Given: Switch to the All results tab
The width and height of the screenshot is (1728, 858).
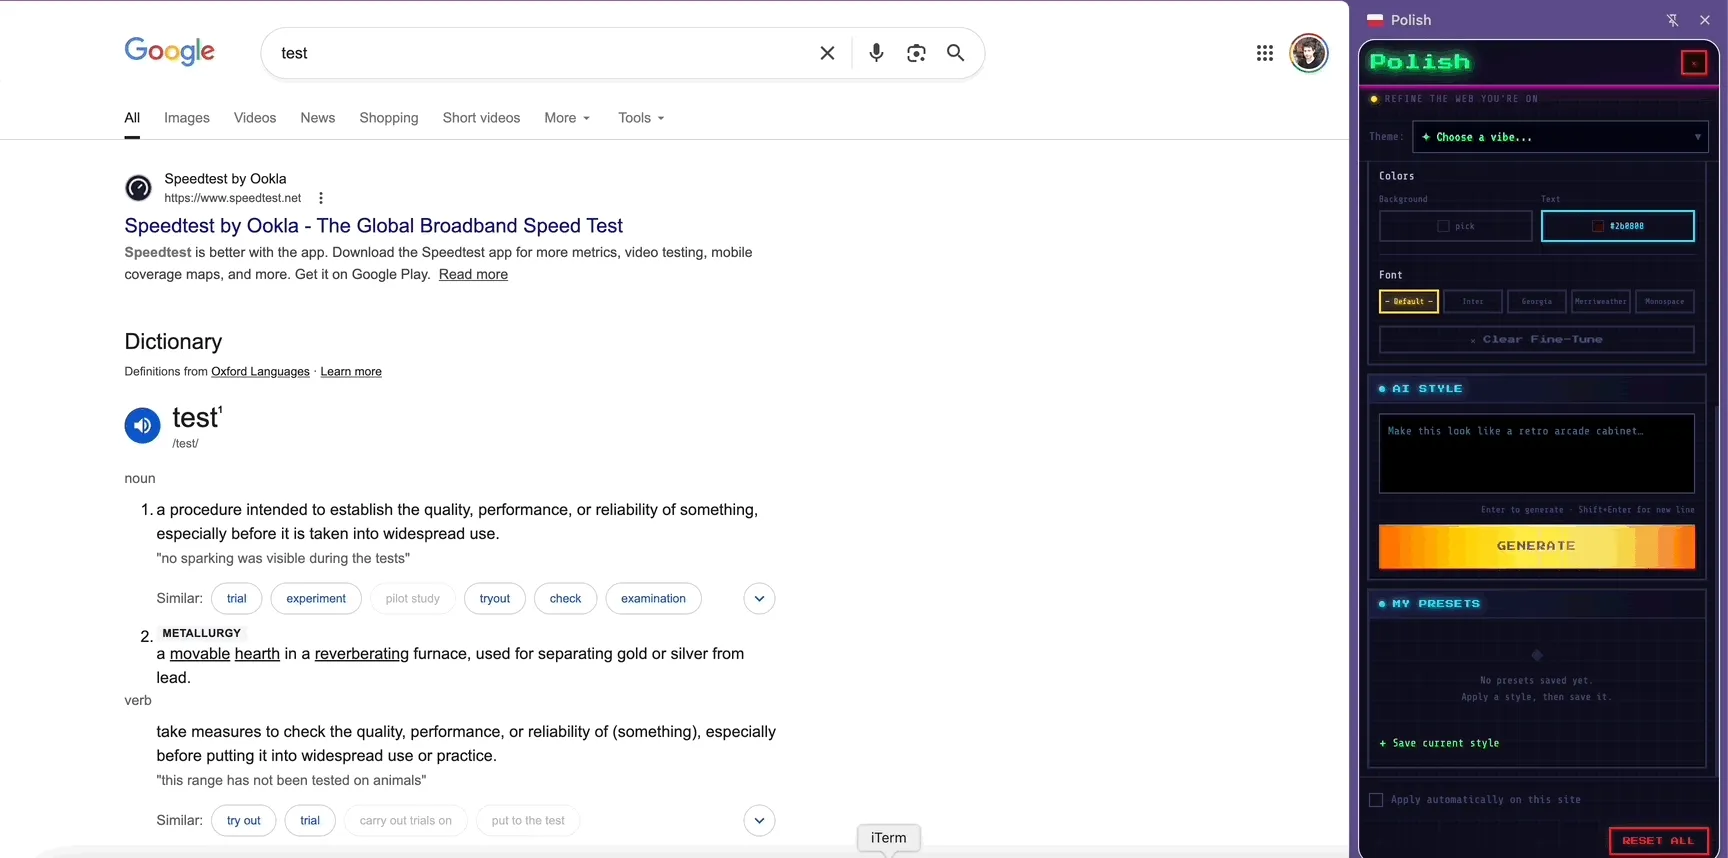Looking at the screenshot, I should (x=132, y=118).
